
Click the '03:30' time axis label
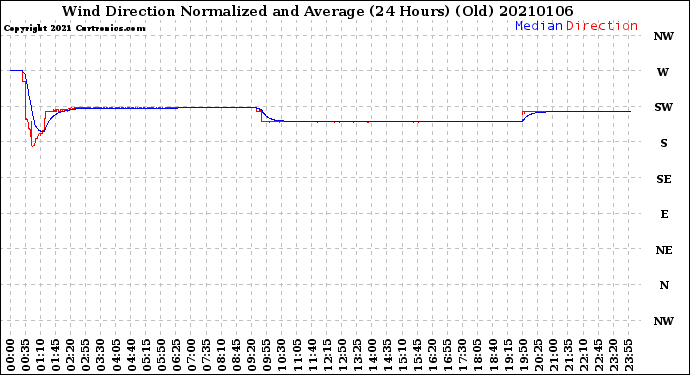tap(101, 355)
